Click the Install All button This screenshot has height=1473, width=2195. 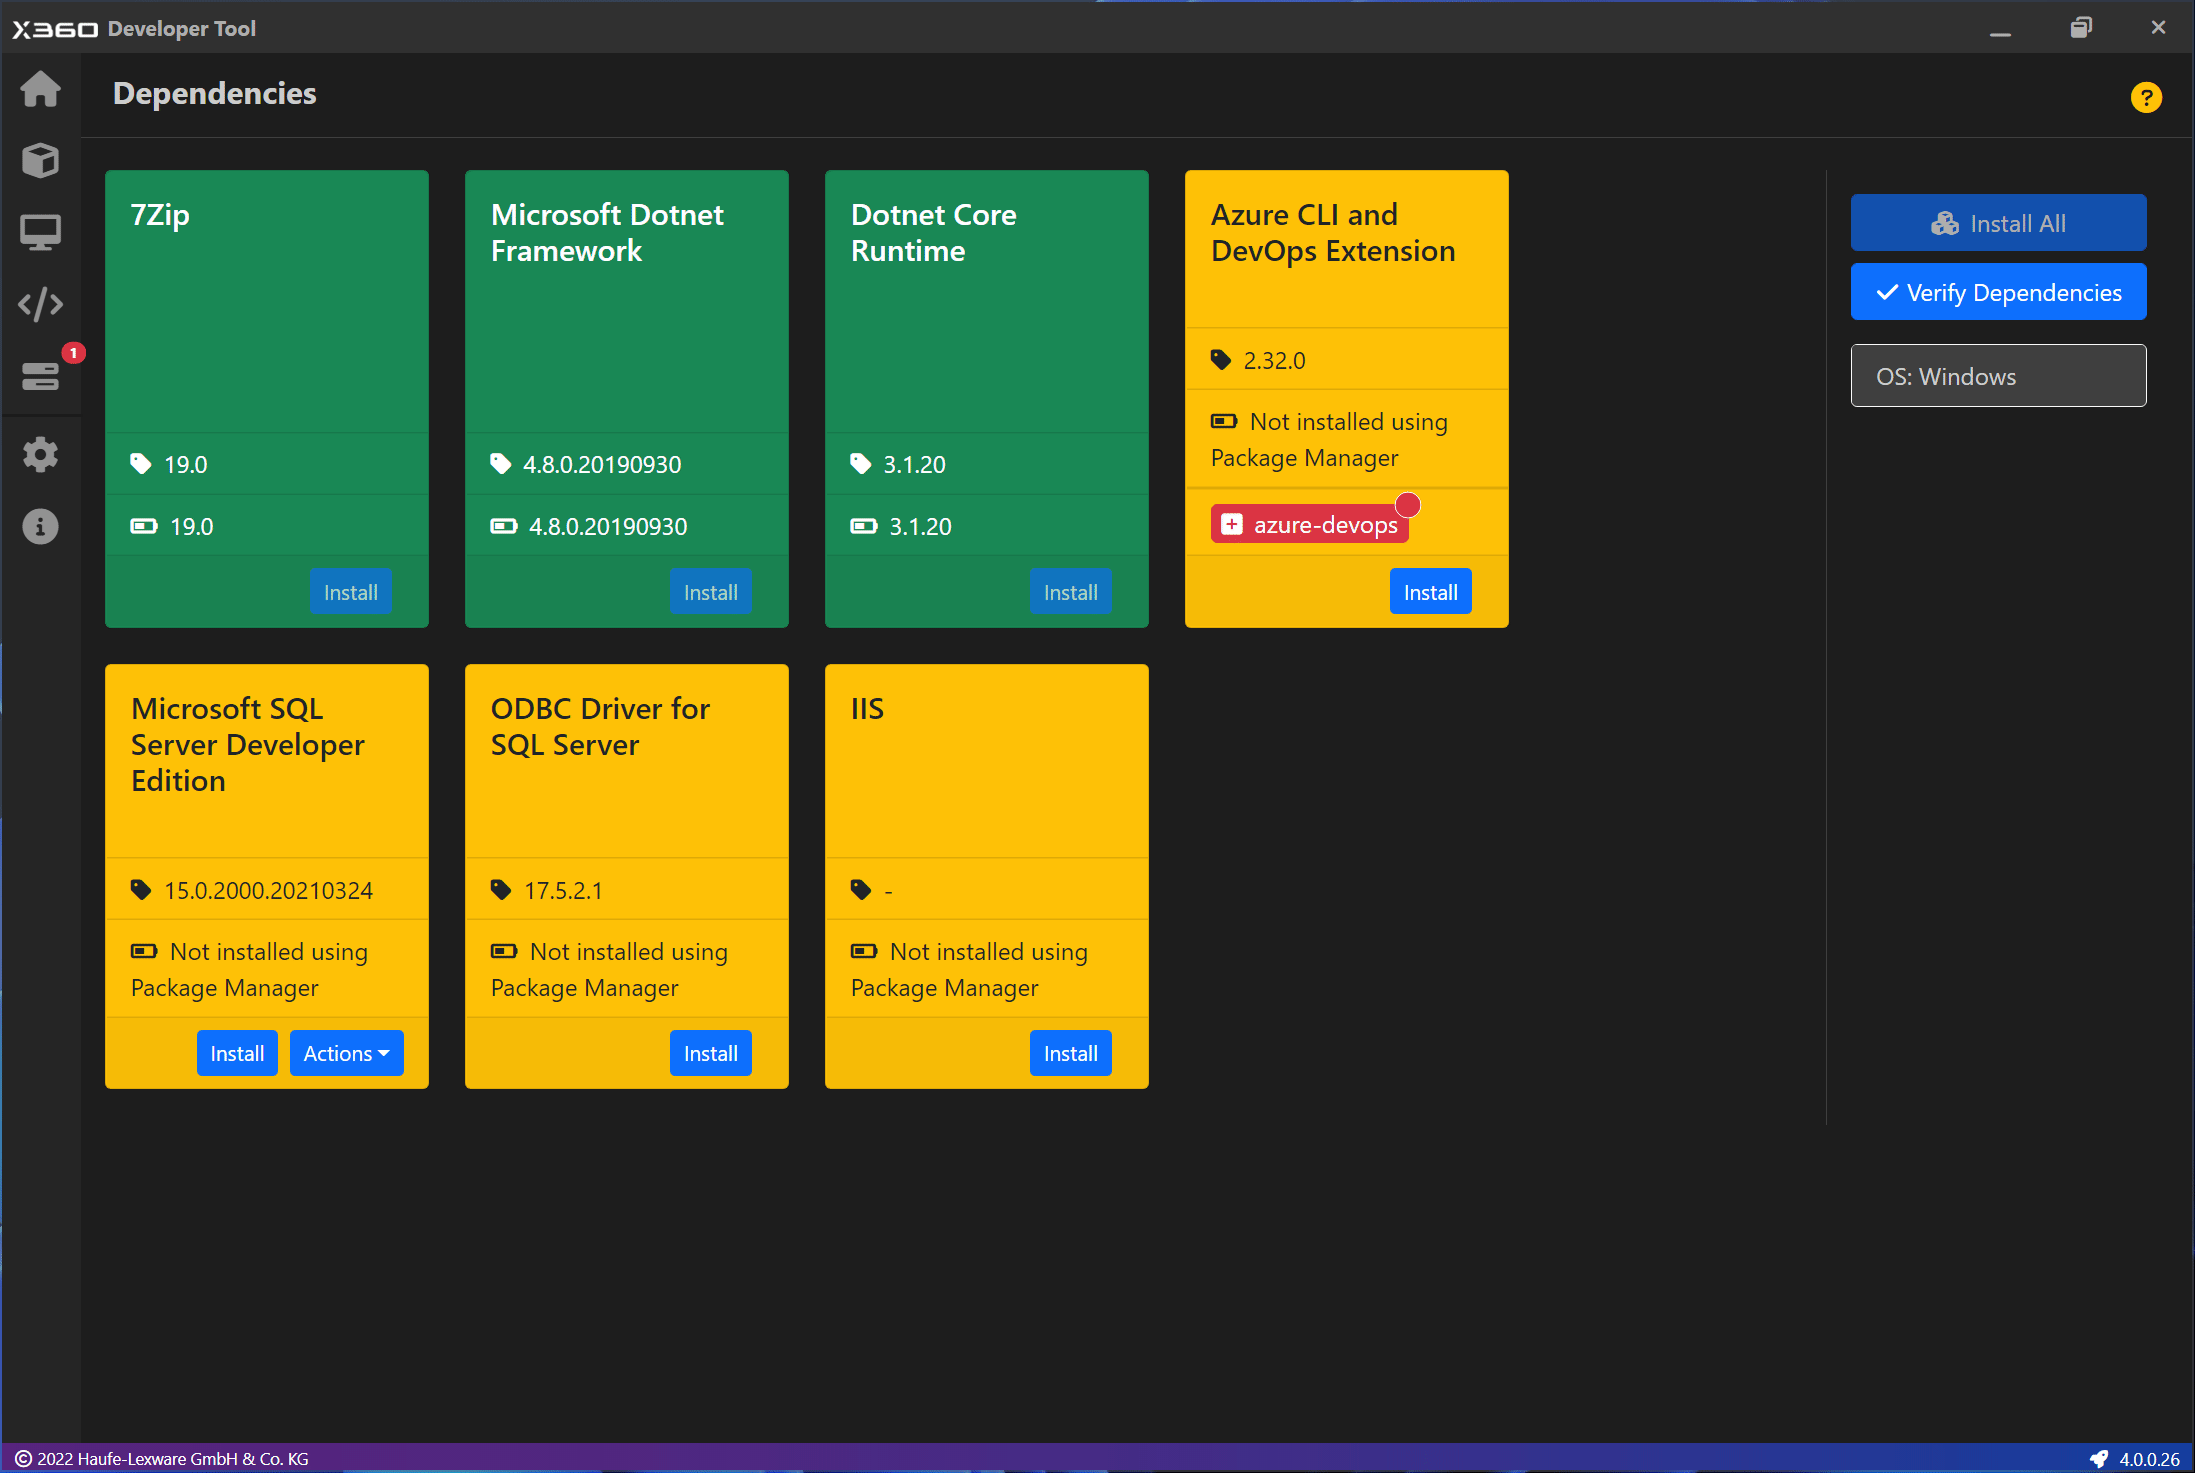1998,223
